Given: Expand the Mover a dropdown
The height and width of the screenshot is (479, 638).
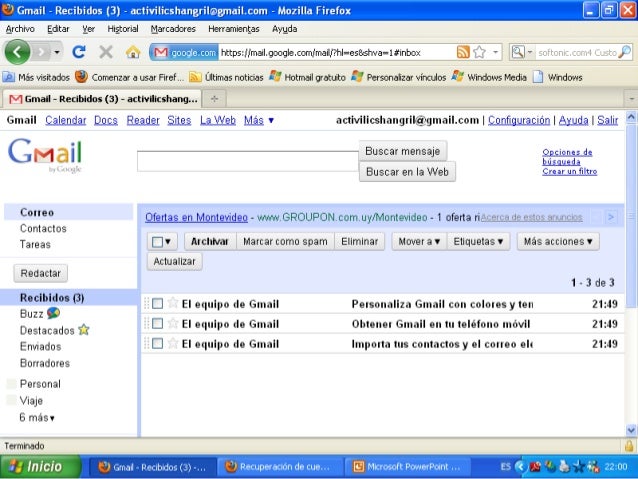Looking at the screenshot, I should tap(419, 241).
